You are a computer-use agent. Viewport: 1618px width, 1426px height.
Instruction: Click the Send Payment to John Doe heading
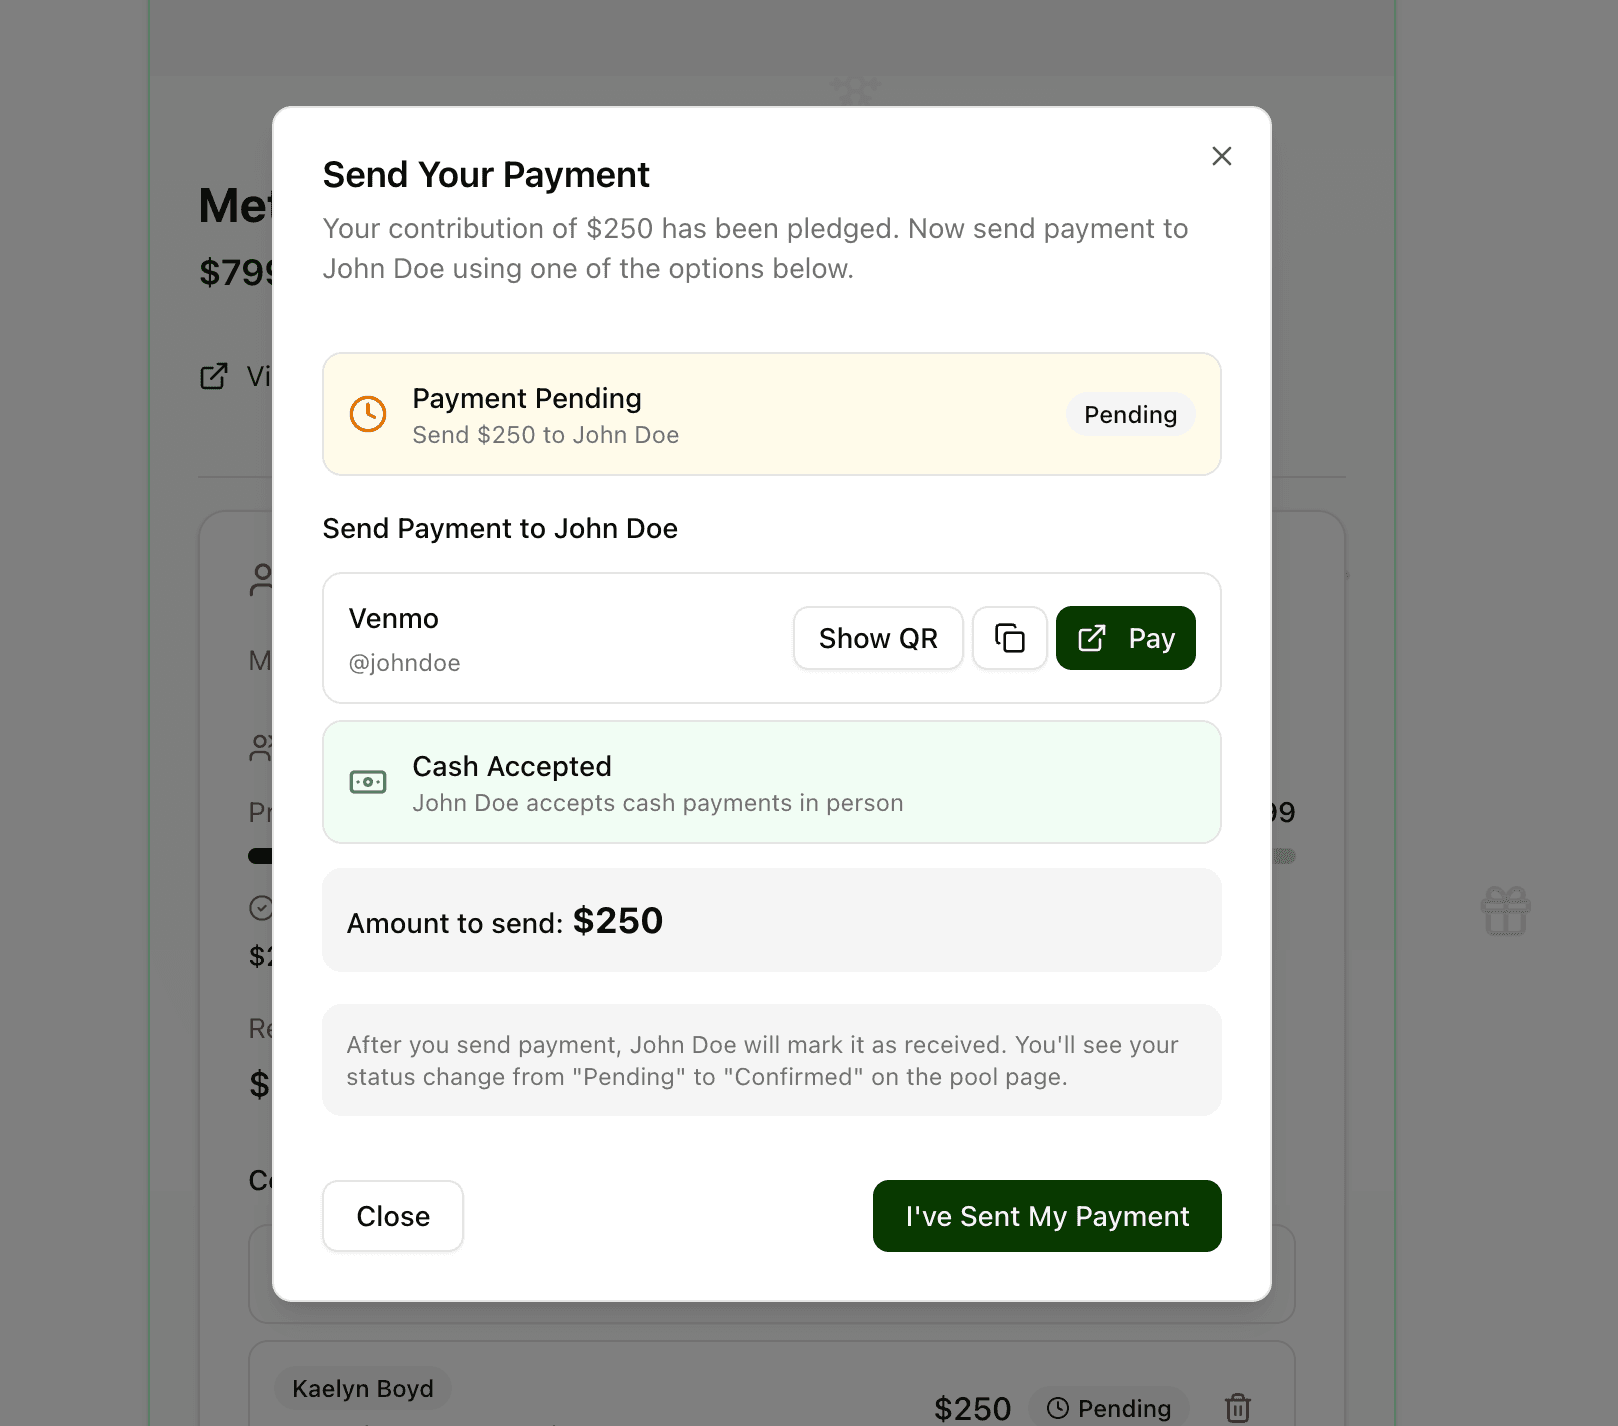[499, 528]
